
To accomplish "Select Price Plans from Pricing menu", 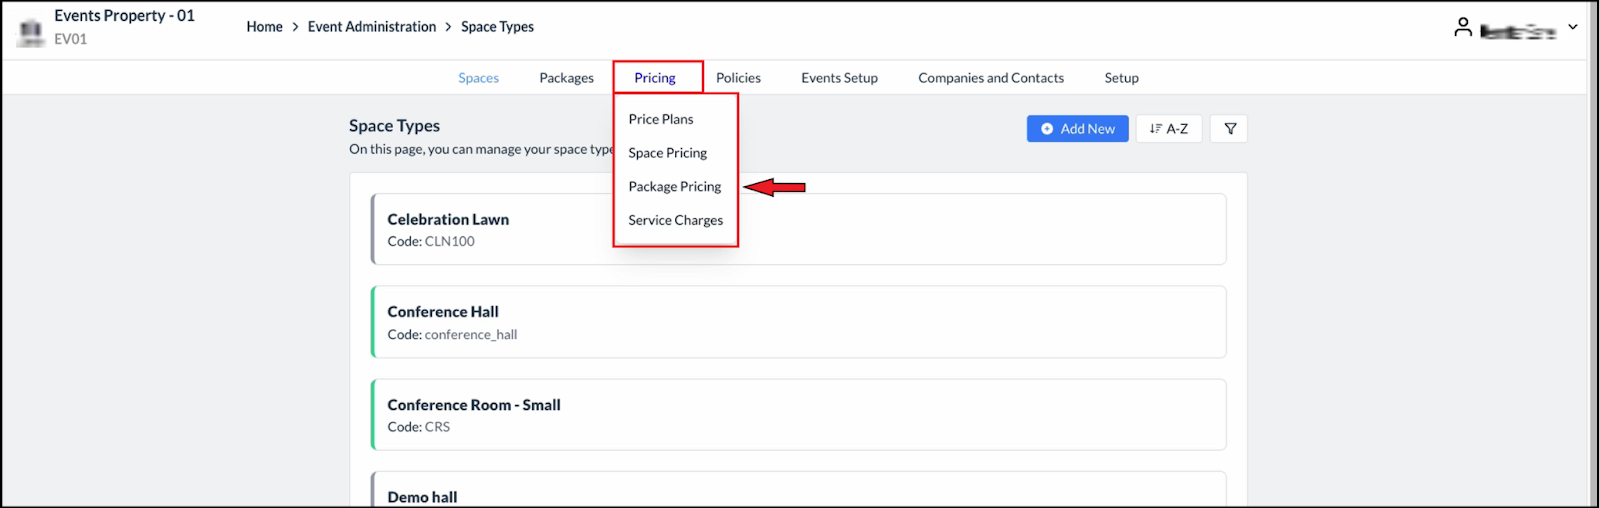I will [661, 119].
